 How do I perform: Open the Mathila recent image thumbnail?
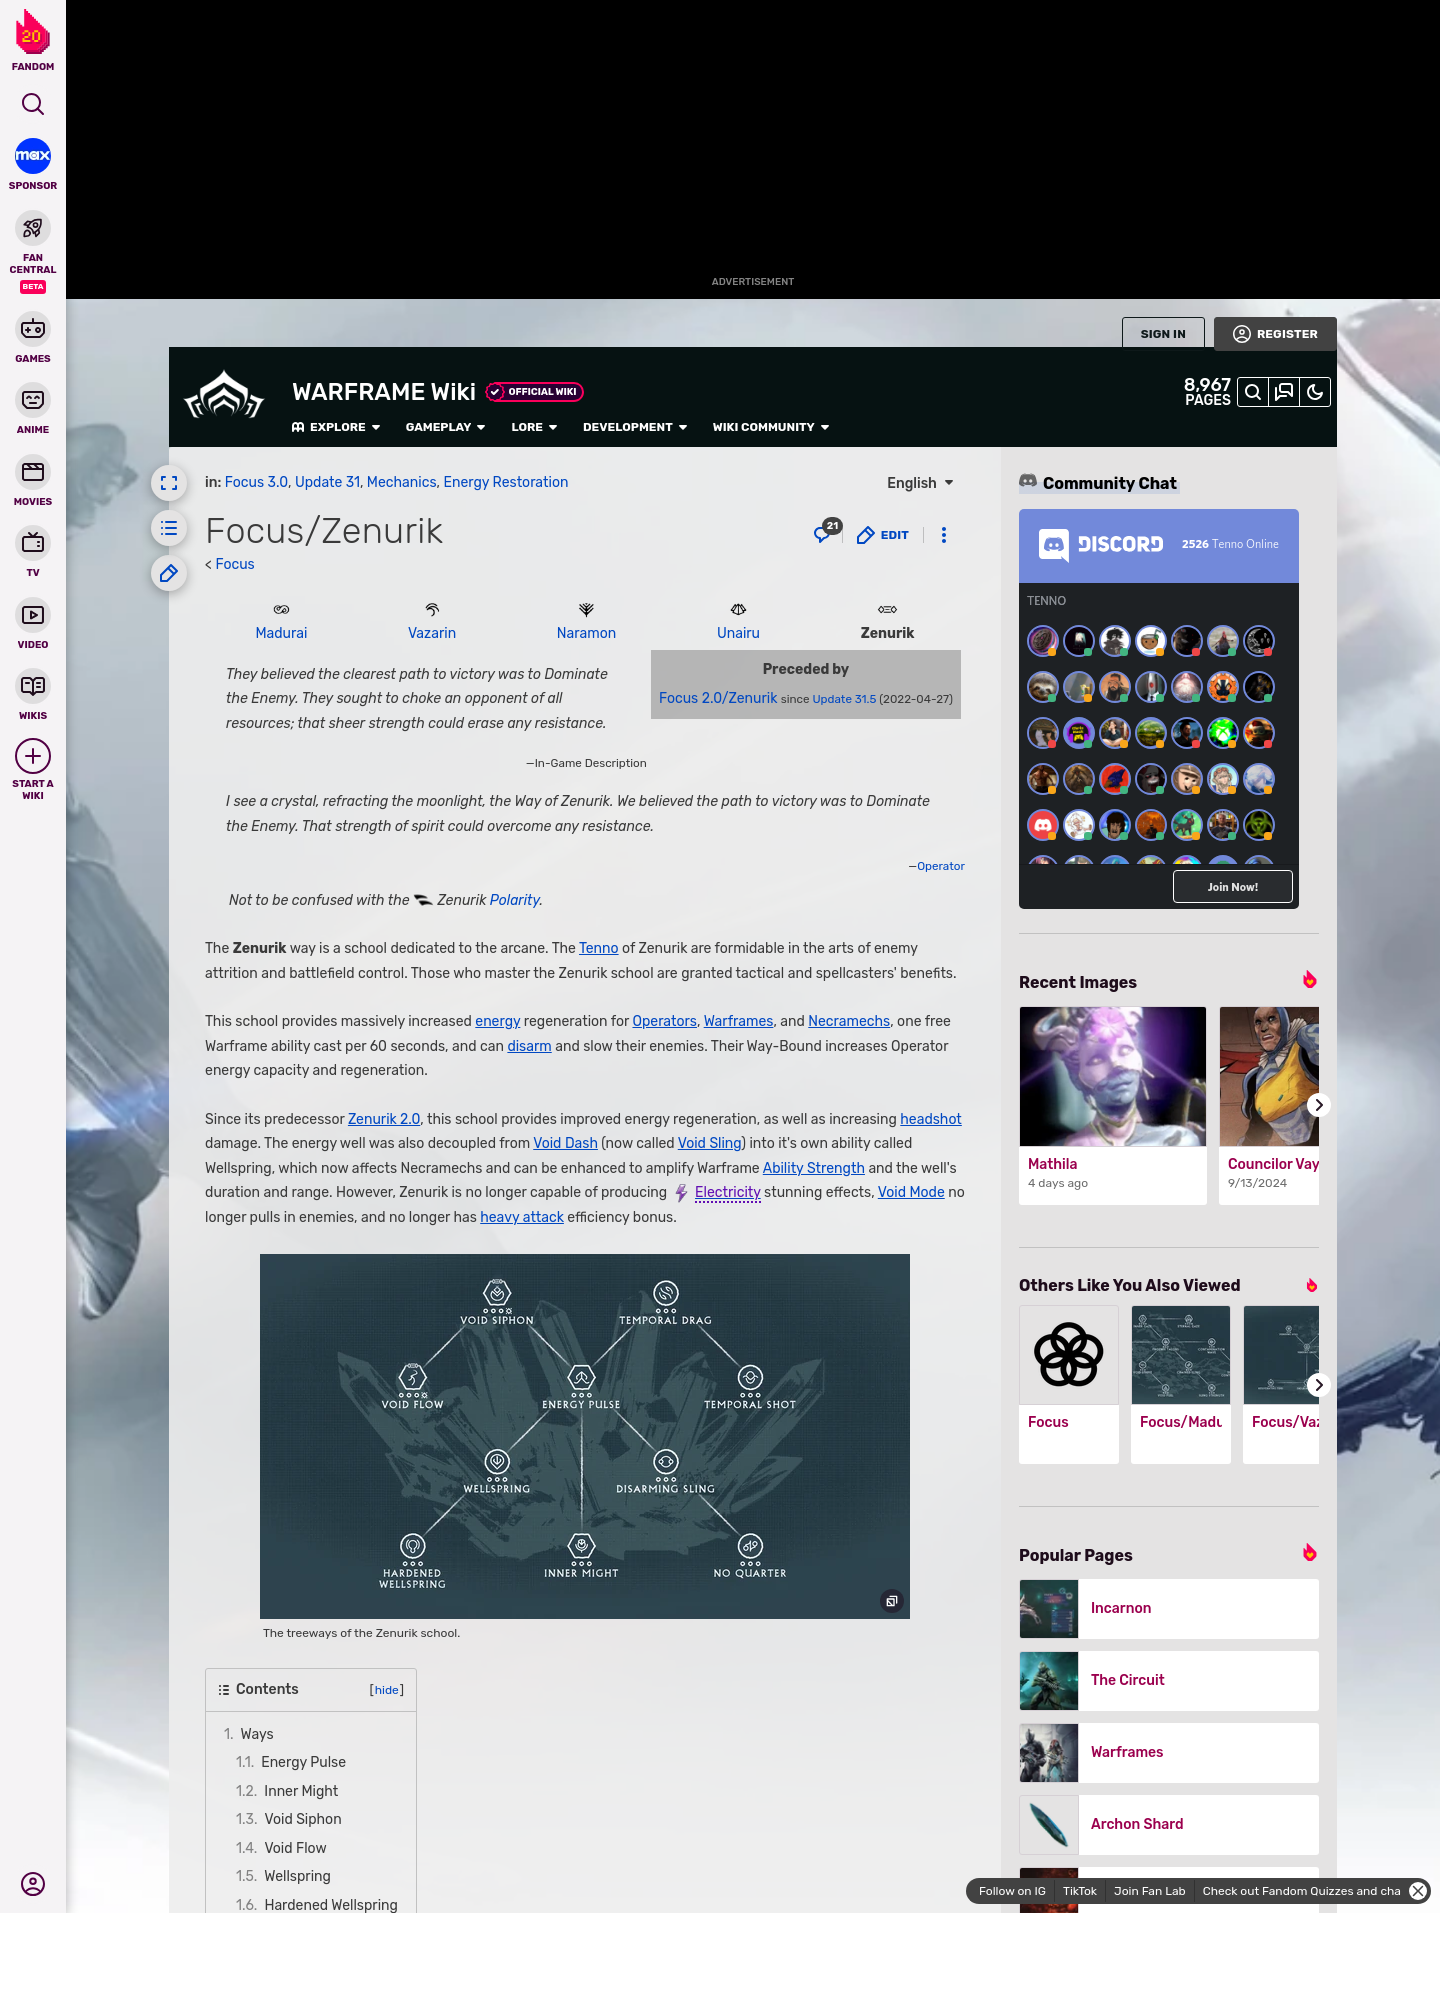1113,1077
